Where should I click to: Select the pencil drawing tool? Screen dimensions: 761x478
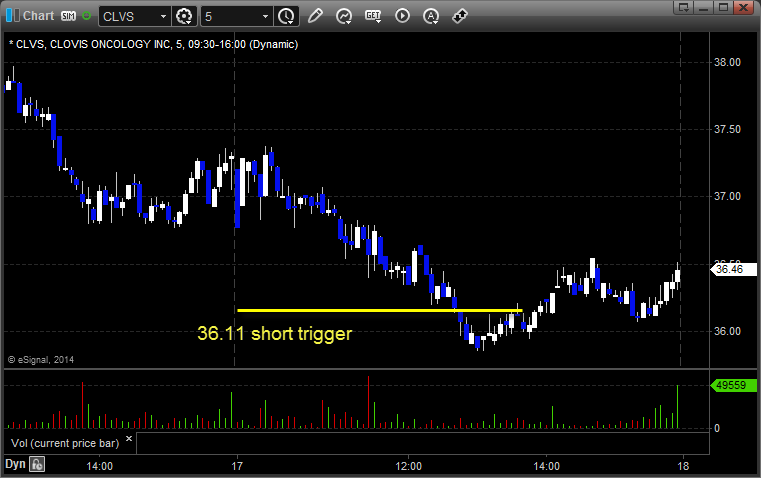[x=315, y=16]
